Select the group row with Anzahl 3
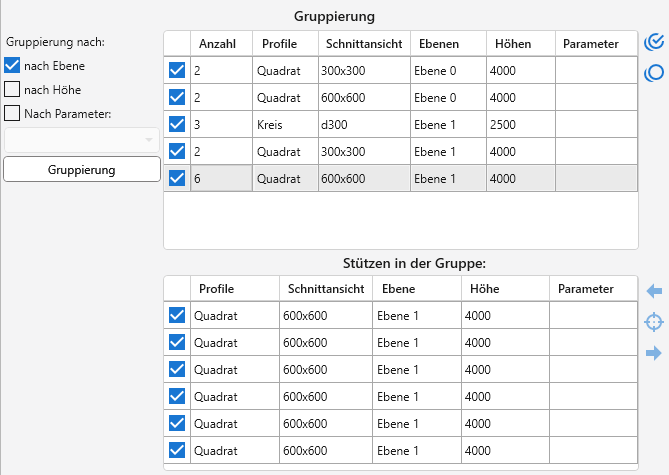The width and height of the screenshot is (669, 475). pos(400,124)
